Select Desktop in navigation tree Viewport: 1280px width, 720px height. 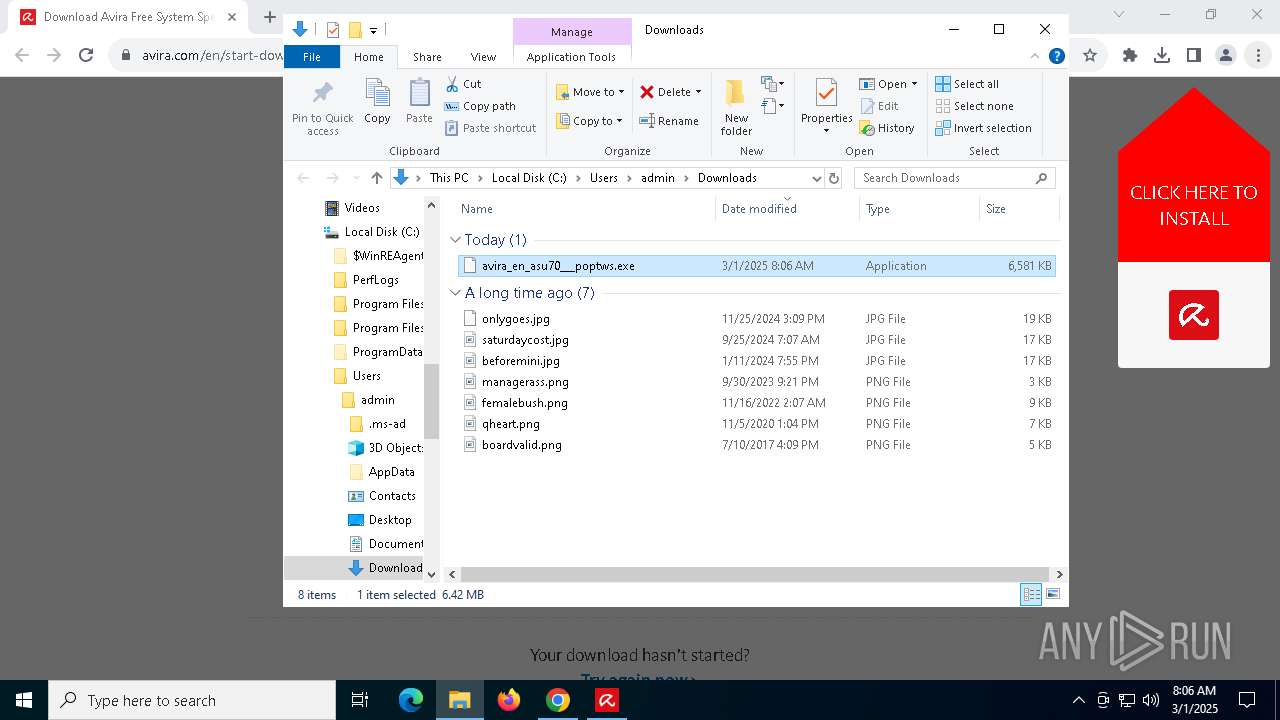tap(389, 520)
